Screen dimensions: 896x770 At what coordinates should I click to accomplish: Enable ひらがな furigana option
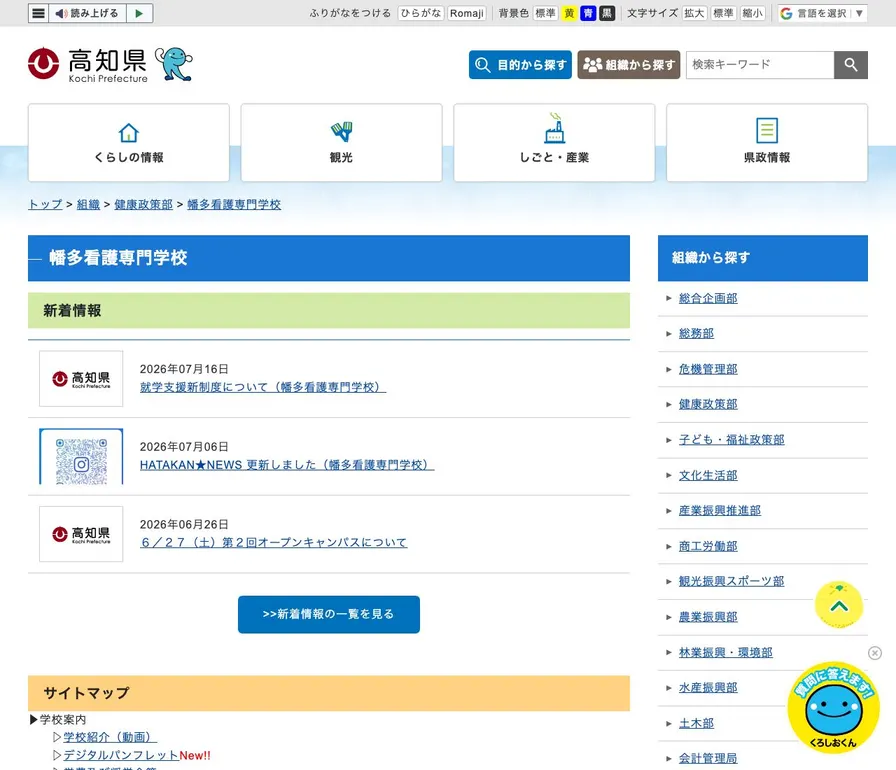tap(421, 13)
